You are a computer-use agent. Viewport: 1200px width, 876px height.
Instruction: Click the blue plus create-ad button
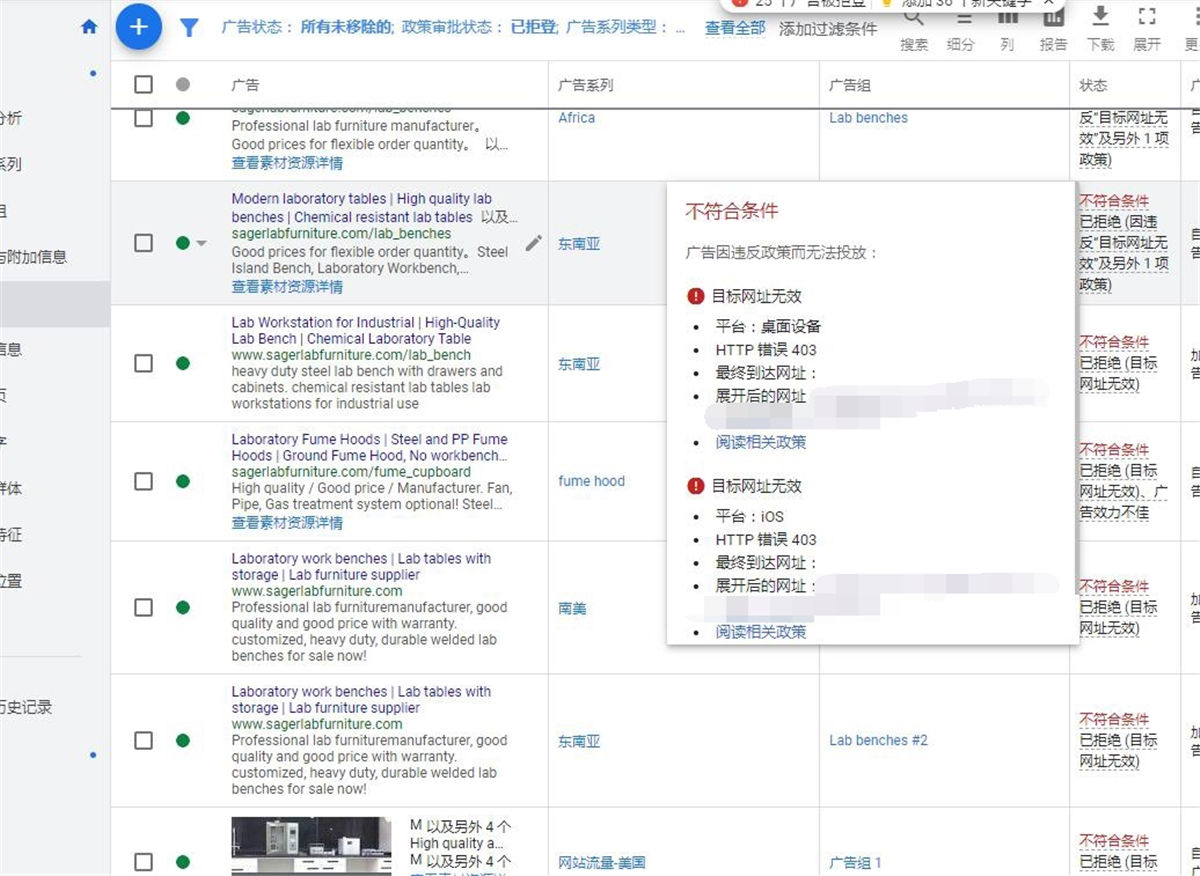(x=139, y=27)
